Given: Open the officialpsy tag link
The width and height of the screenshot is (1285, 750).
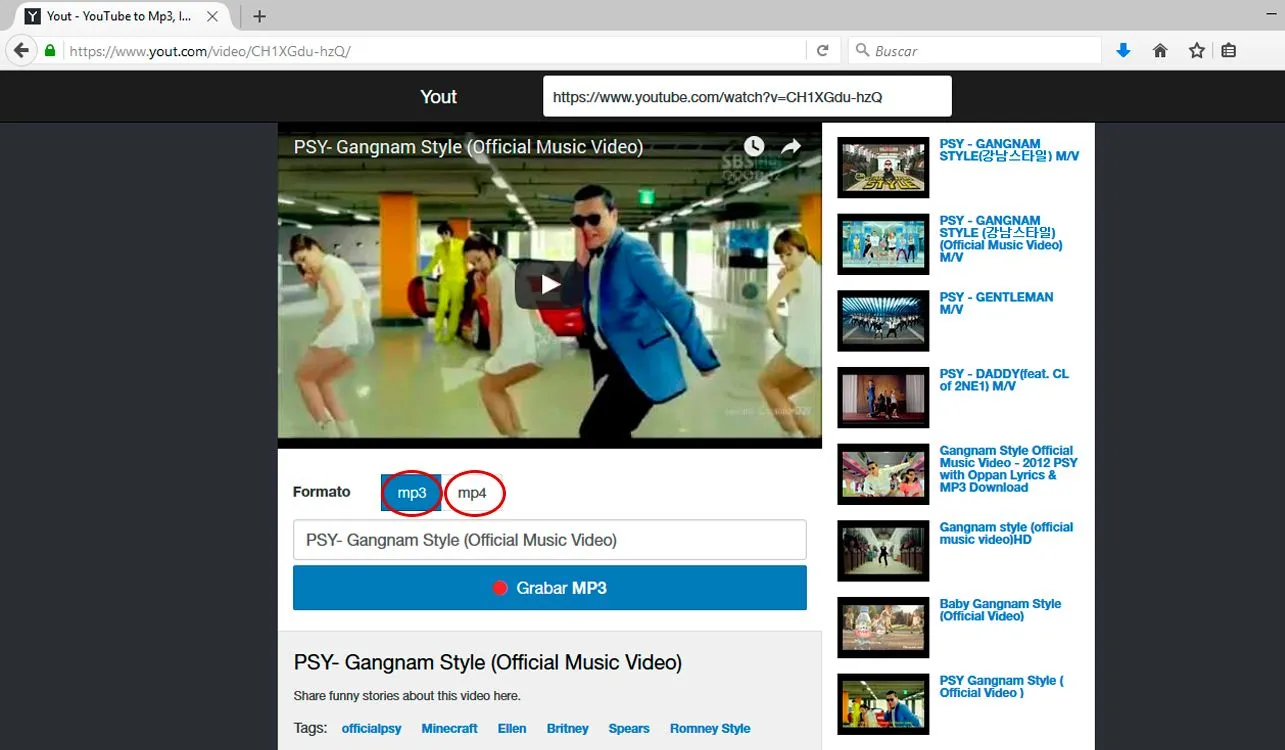Looking at the screenshot, I should [x=371, y=728].
